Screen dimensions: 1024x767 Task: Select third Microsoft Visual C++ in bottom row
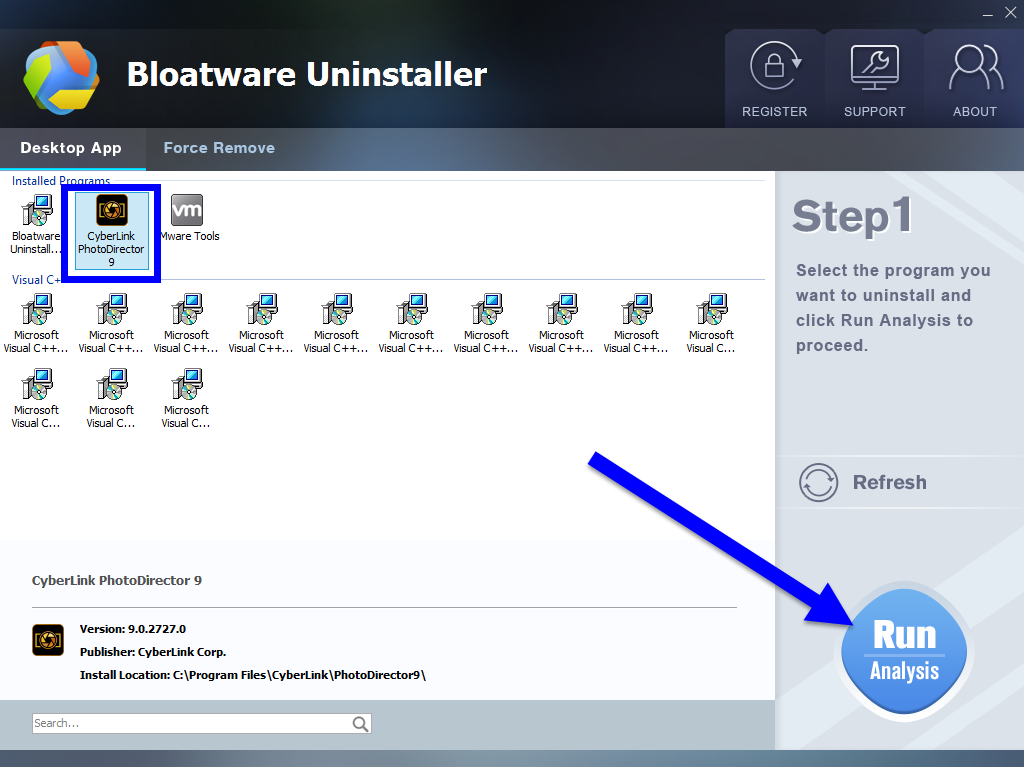(x=187, y=385)
